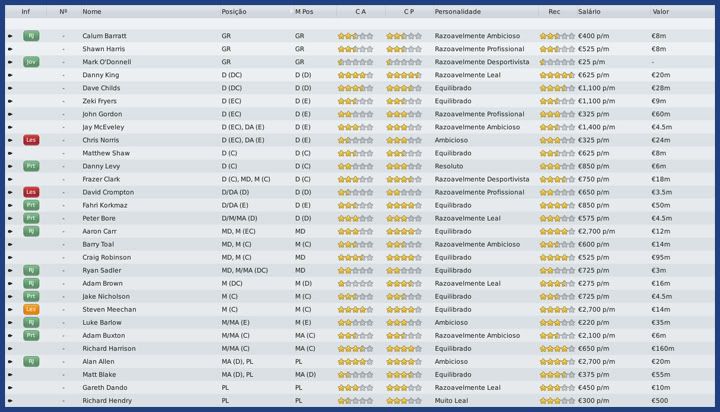Open Craig Robinson's player profile
This screenshot has height=412, width=720.
(106, 257)
